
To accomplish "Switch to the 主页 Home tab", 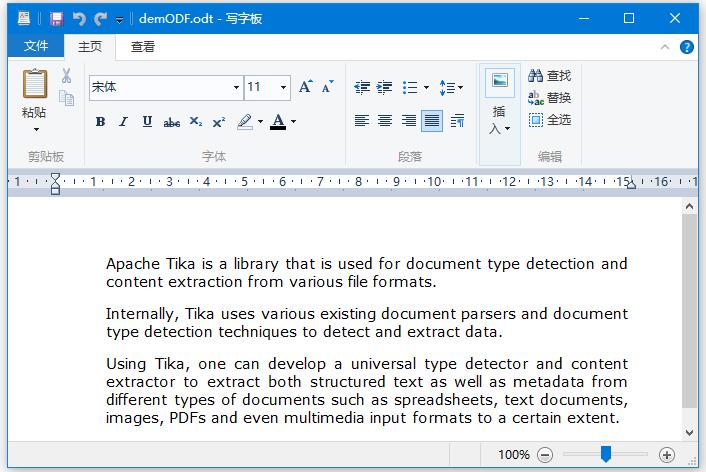I will pyautogui.click(x=90, y=46).
